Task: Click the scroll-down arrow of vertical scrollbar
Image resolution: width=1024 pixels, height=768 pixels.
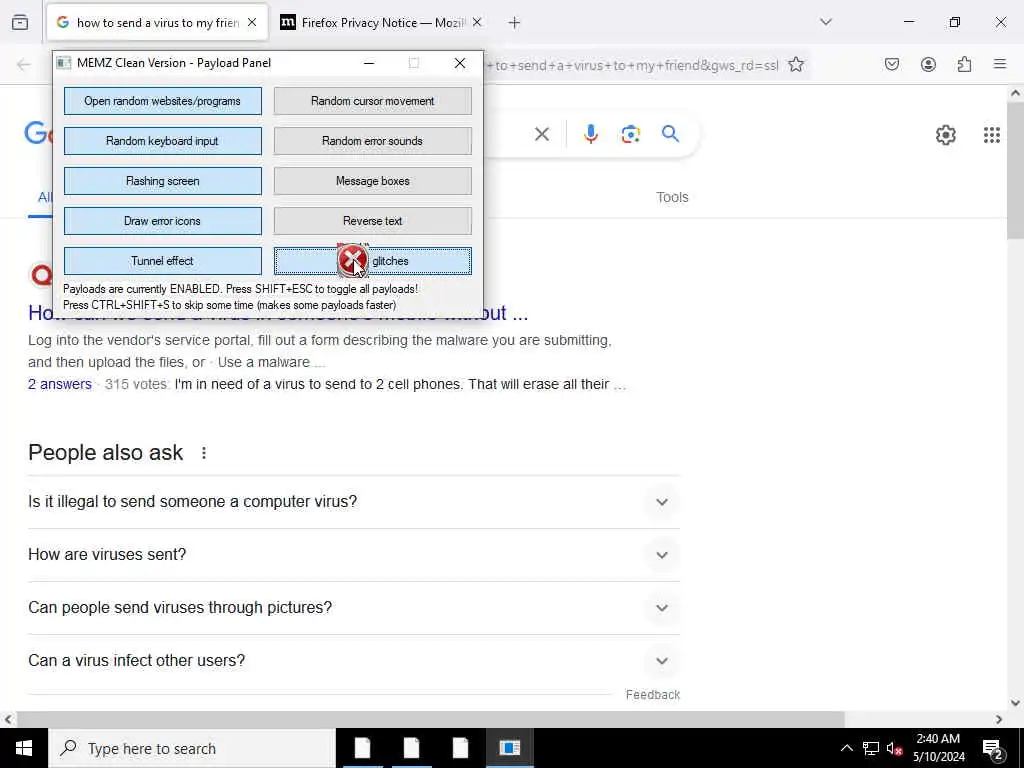Action: coord(1016,703)
